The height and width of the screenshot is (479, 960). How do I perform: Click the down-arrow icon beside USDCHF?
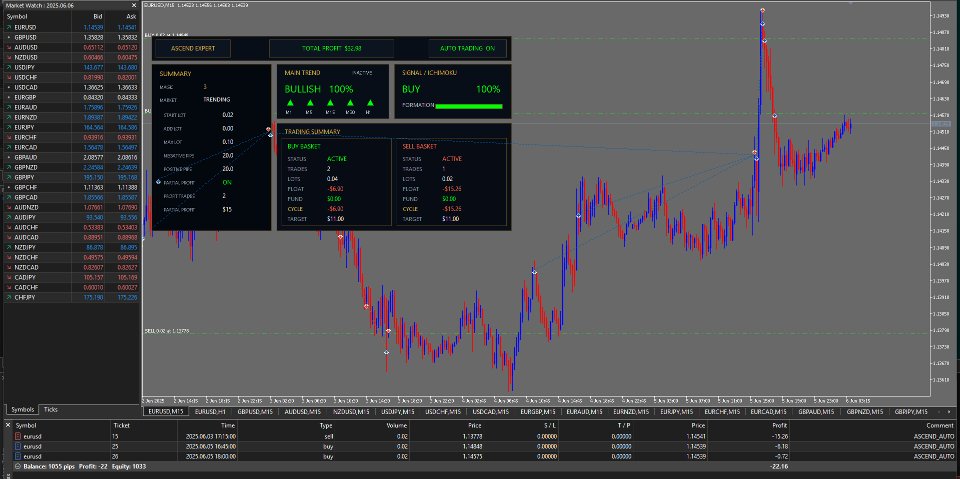[8, 77]
